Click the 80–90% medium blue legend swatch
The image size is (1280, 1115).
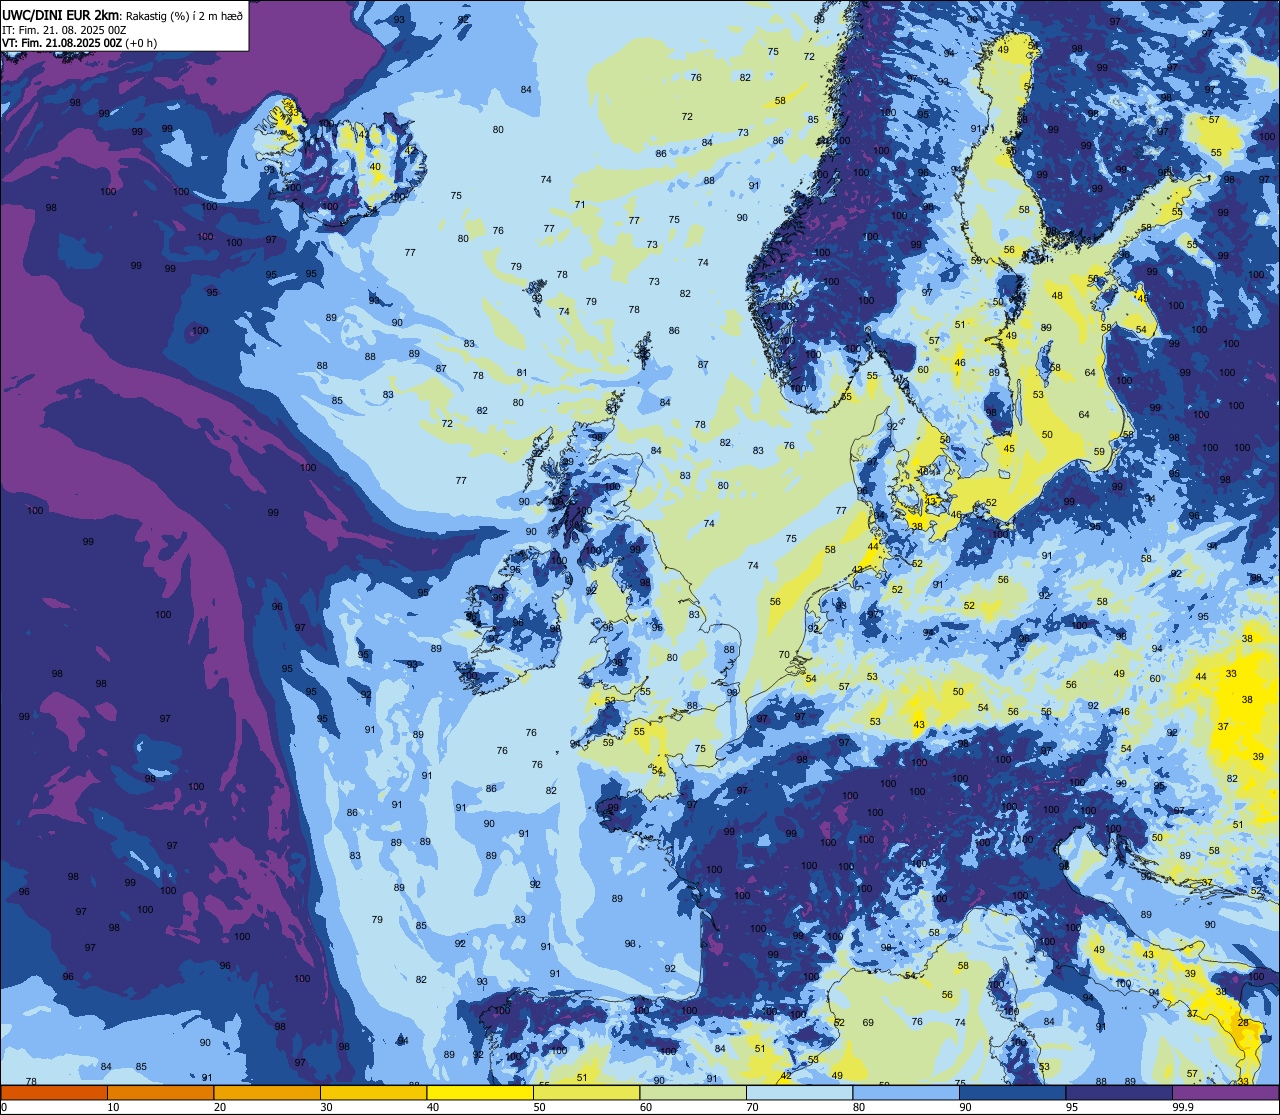coord(906,1092)
